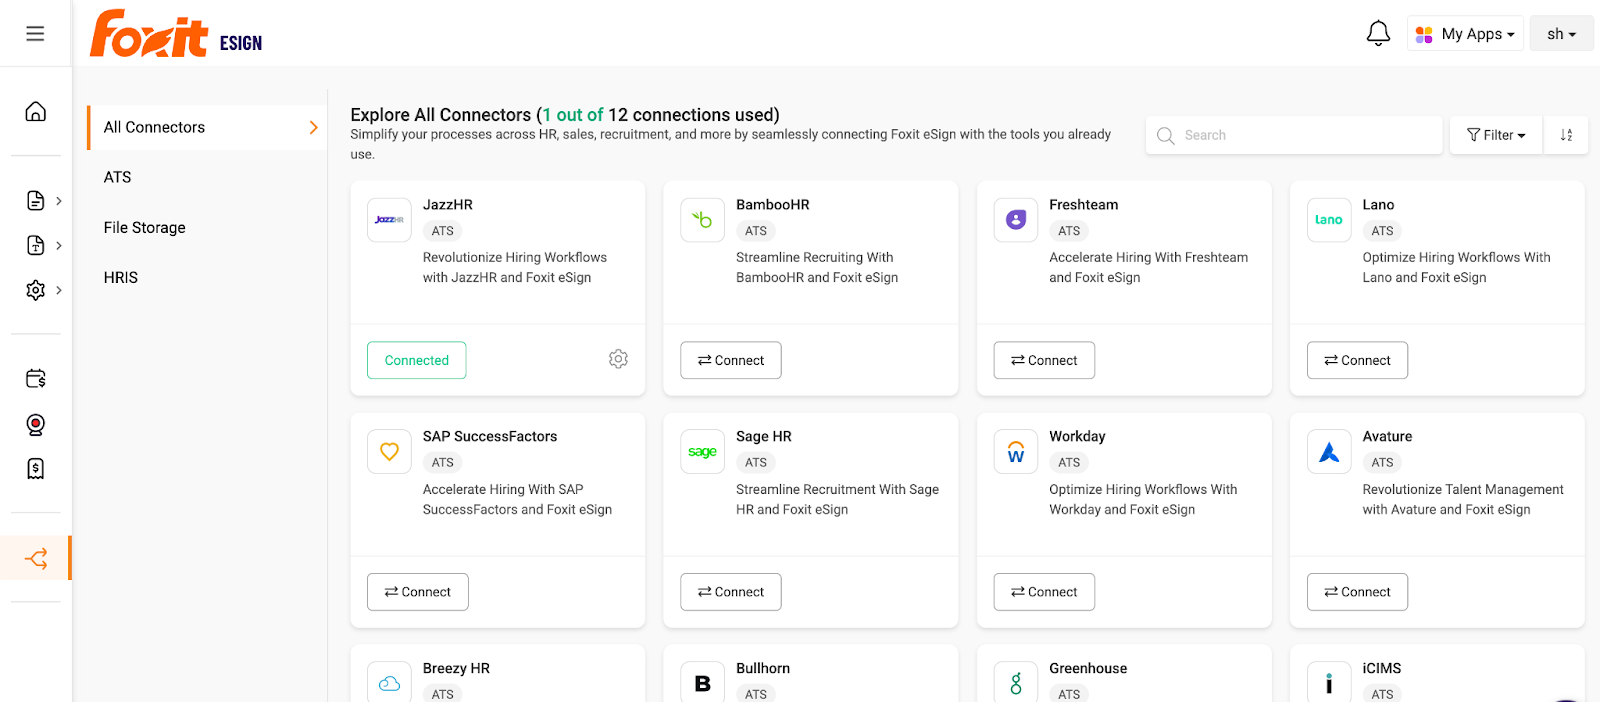Viewport: 1600px width, 702px height.
Task: Click the JazzHR Connected button
Action: [x=417, y=360]
